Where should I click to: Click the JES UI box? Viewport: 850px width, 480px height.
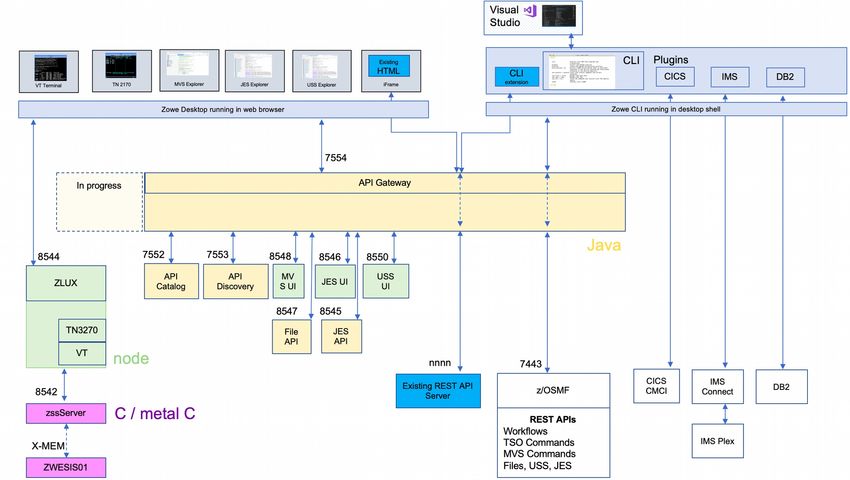tap(335, 281)
